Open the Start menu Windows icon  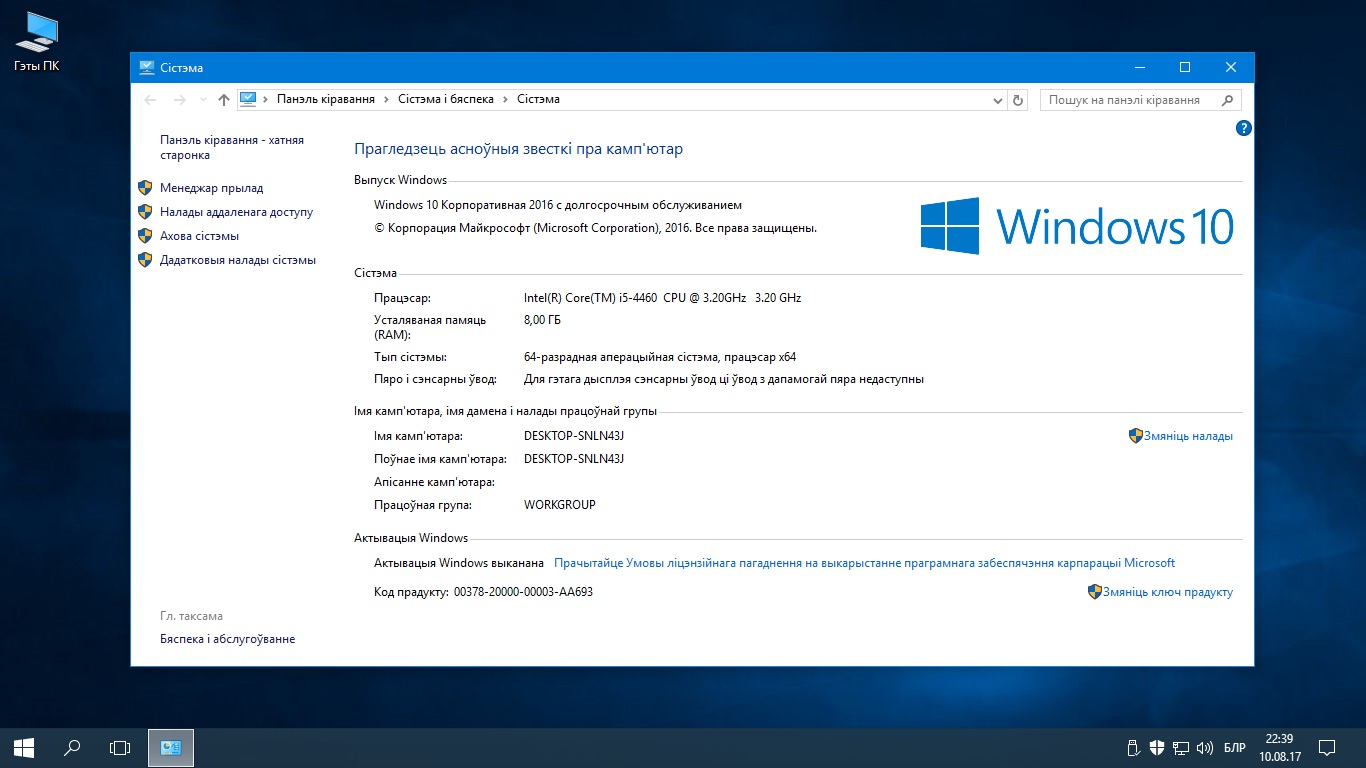[24, 747]
